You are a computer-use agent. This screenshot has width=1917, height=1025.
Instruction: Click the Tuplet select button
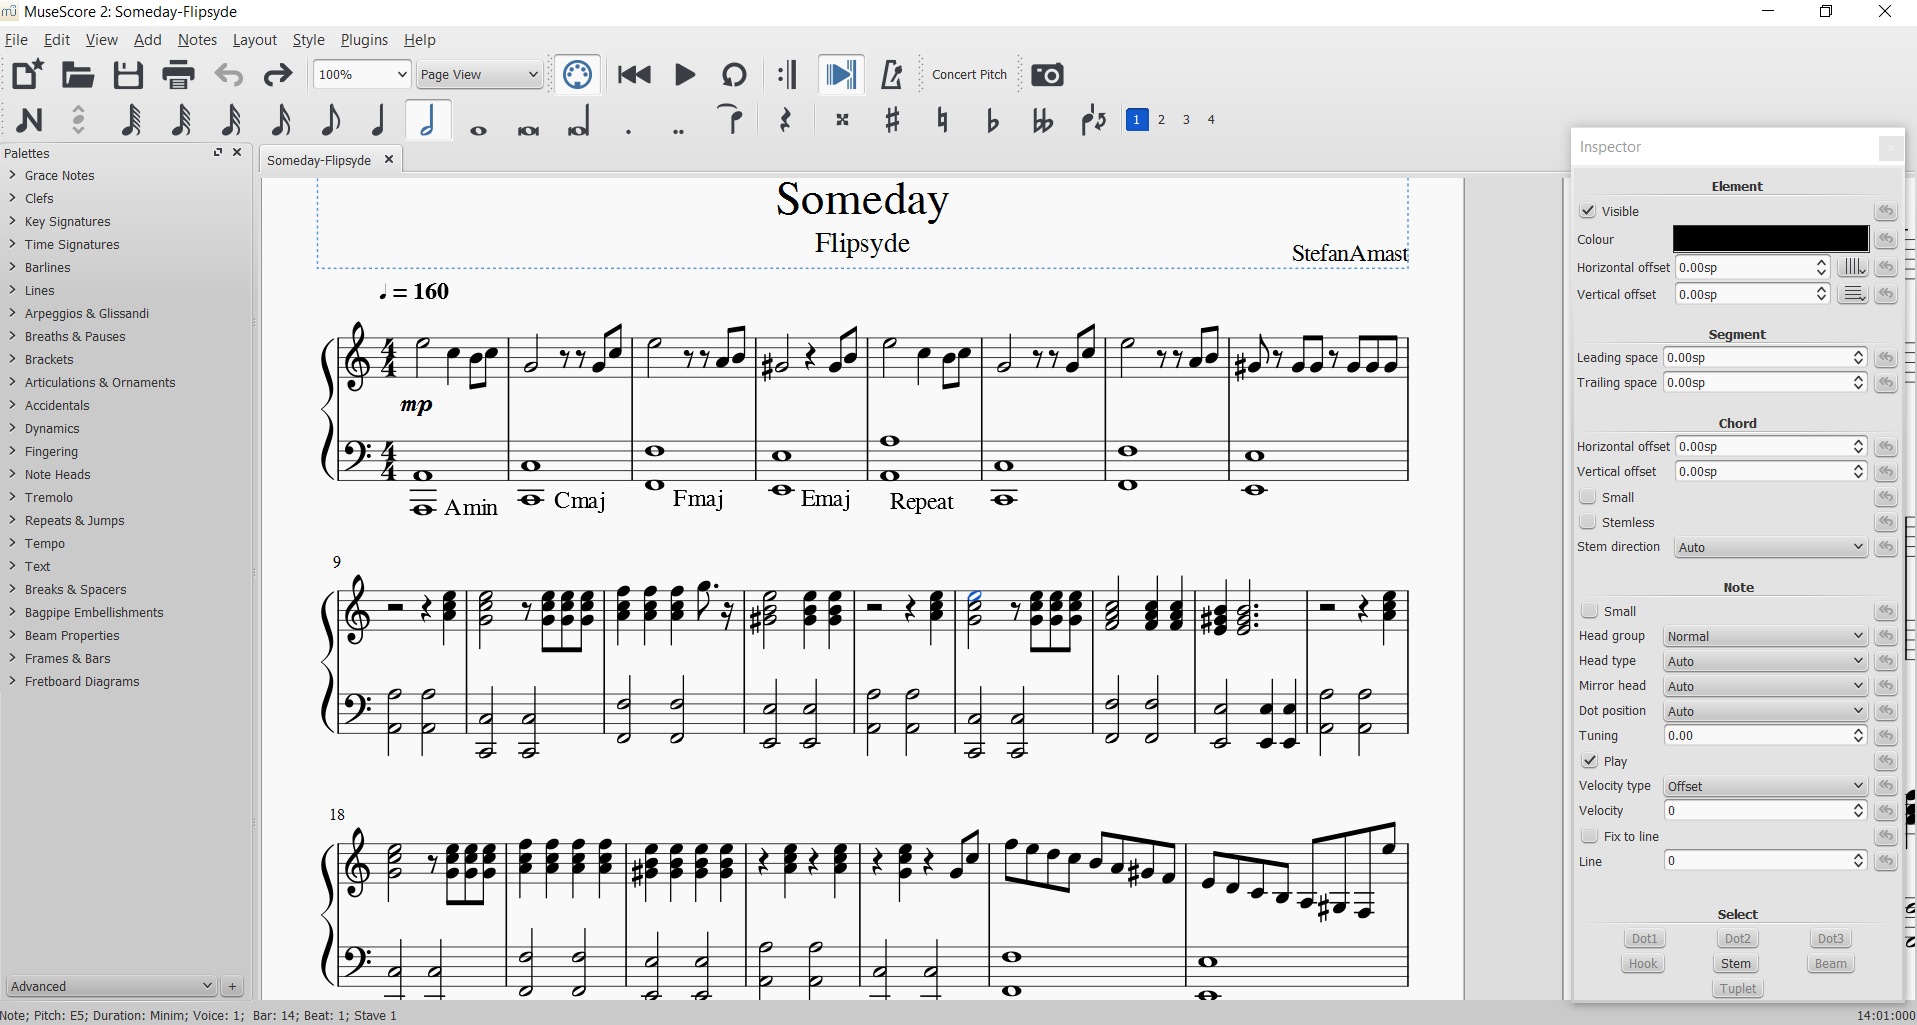[x=1738, y=989]
